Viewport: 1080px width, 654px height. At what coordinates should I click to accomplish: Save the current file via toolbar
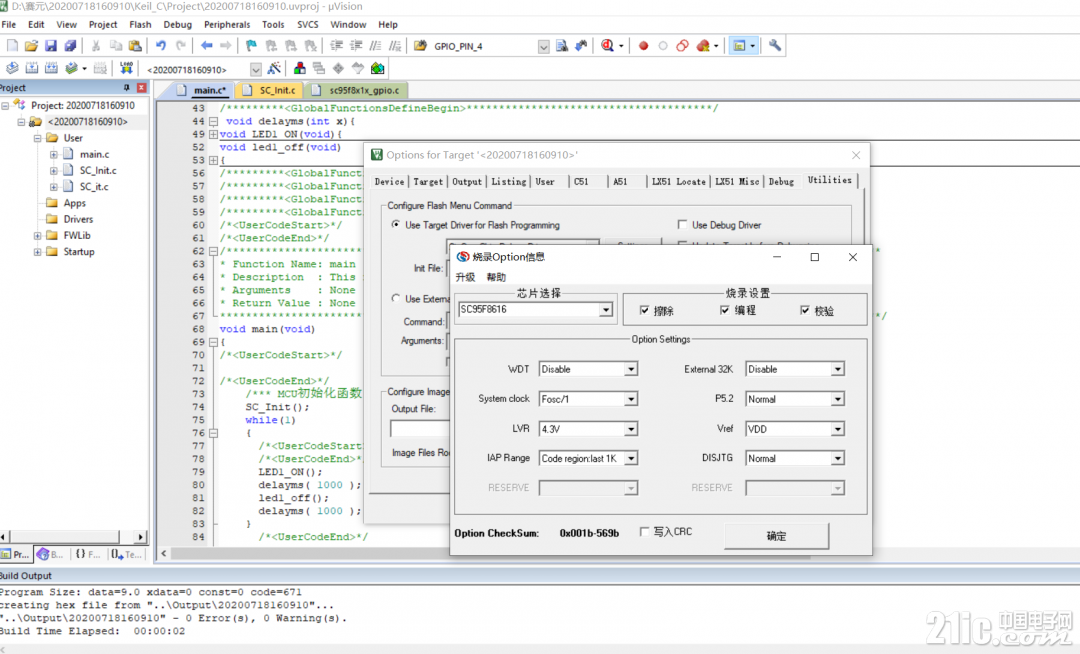click(51, 46)
